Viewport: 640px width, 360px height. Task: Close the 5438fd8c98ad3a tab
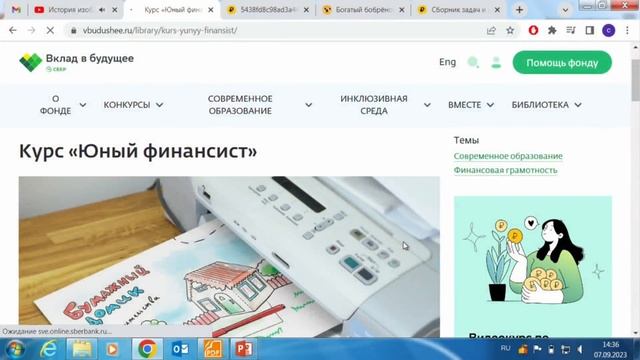pyautogui.click(x=307, y=10)
